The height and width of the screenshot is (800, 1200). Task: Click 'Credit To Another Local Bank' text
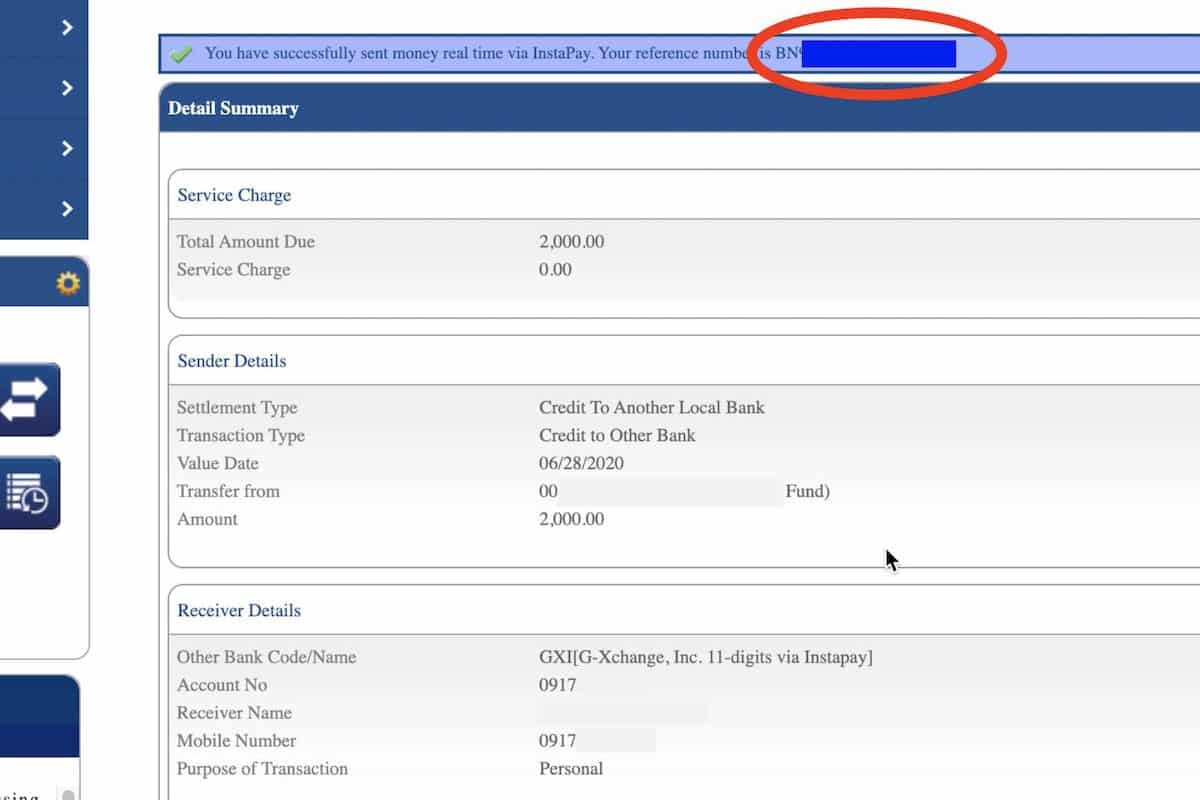pos(651,407)
